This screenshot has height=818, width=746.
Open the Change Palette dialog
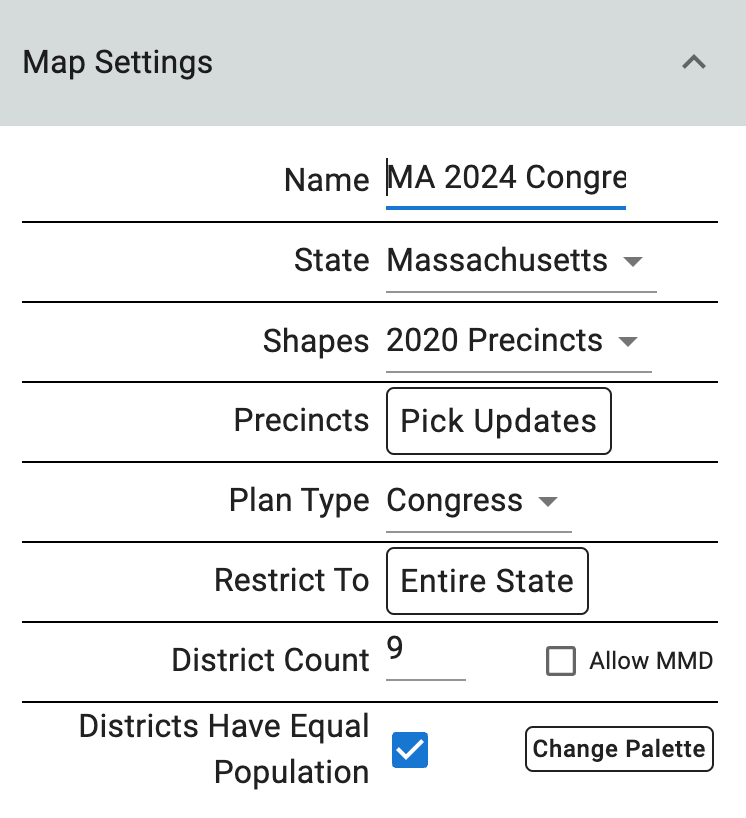(618, 748)
